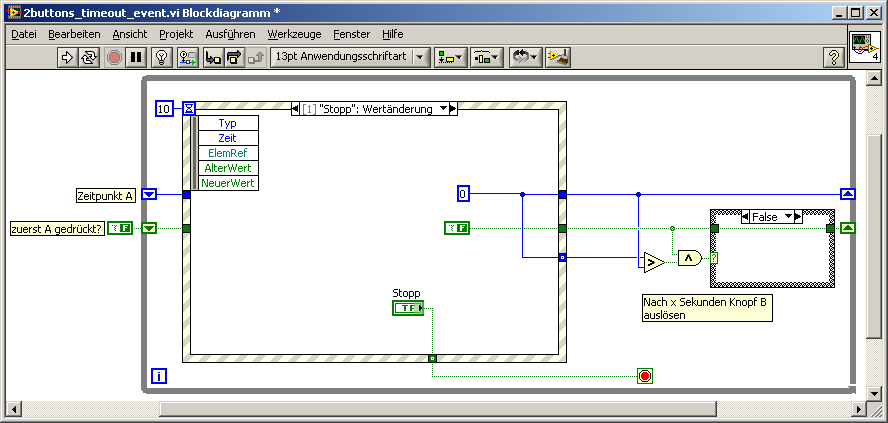The image size is (888, 423).
Task: Open the Hilfe menu
Action: click(x=392, y=34)
